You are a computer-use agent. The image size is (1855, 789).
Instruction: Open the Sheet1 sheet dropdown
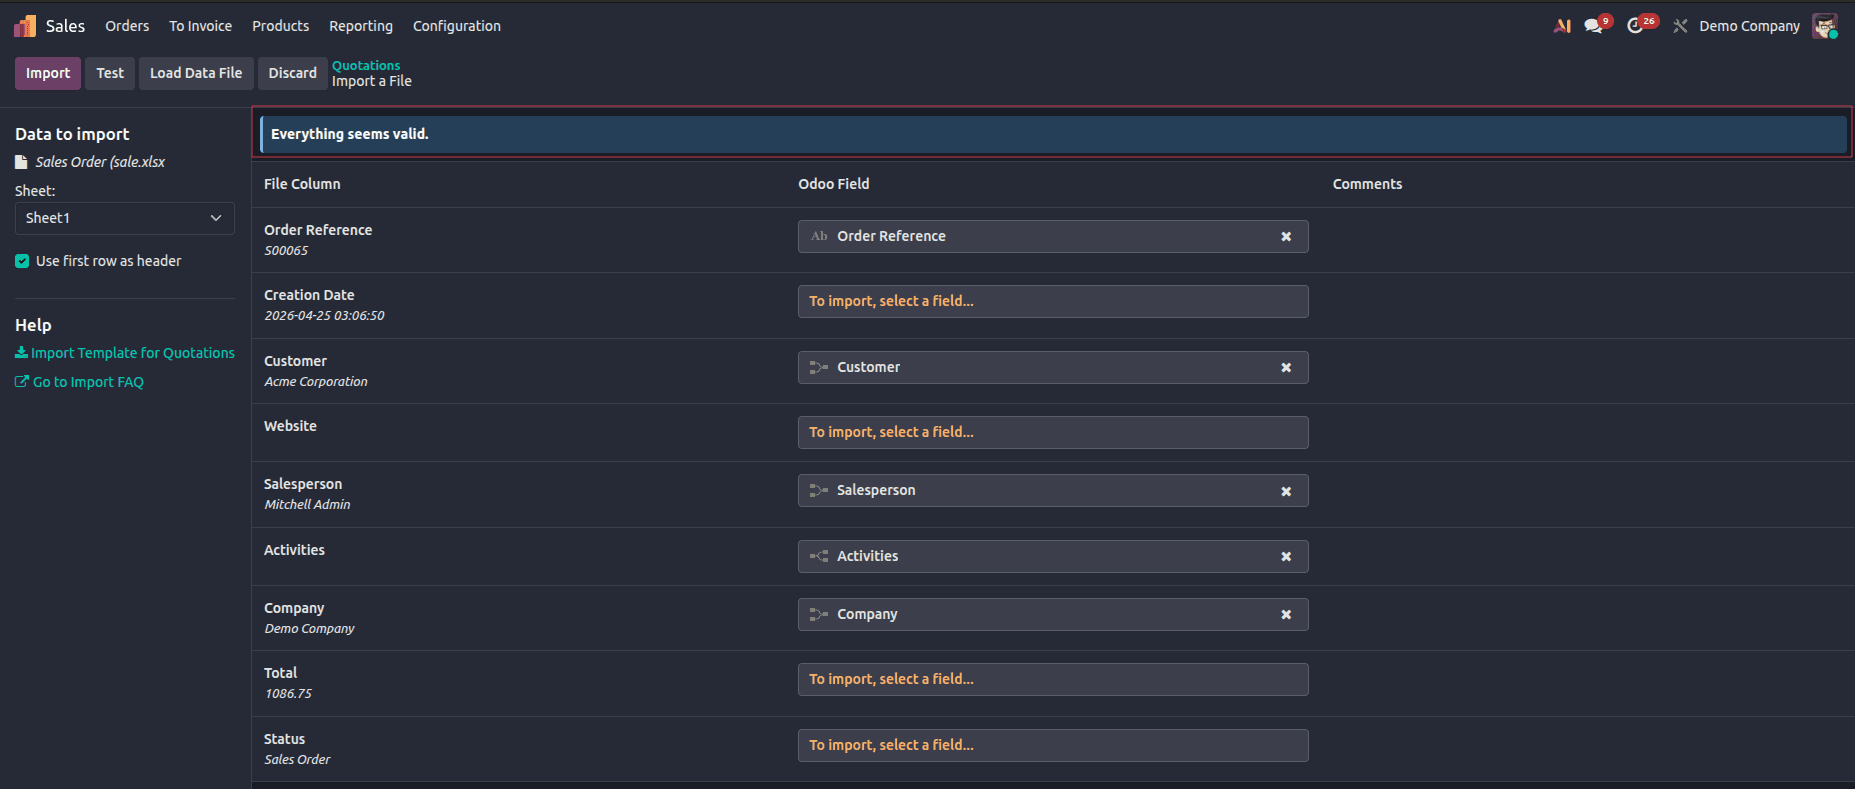click(125, 218)
